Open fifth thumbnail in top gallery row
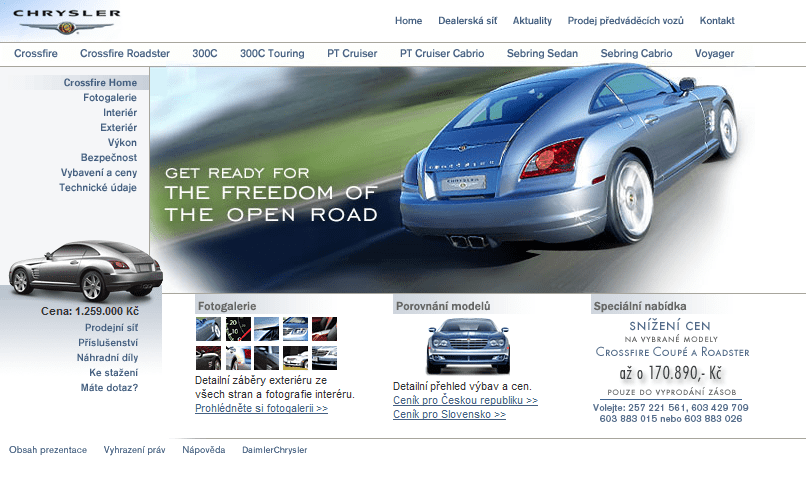Viewport: 806px width, 480px height. coord(324,329)
